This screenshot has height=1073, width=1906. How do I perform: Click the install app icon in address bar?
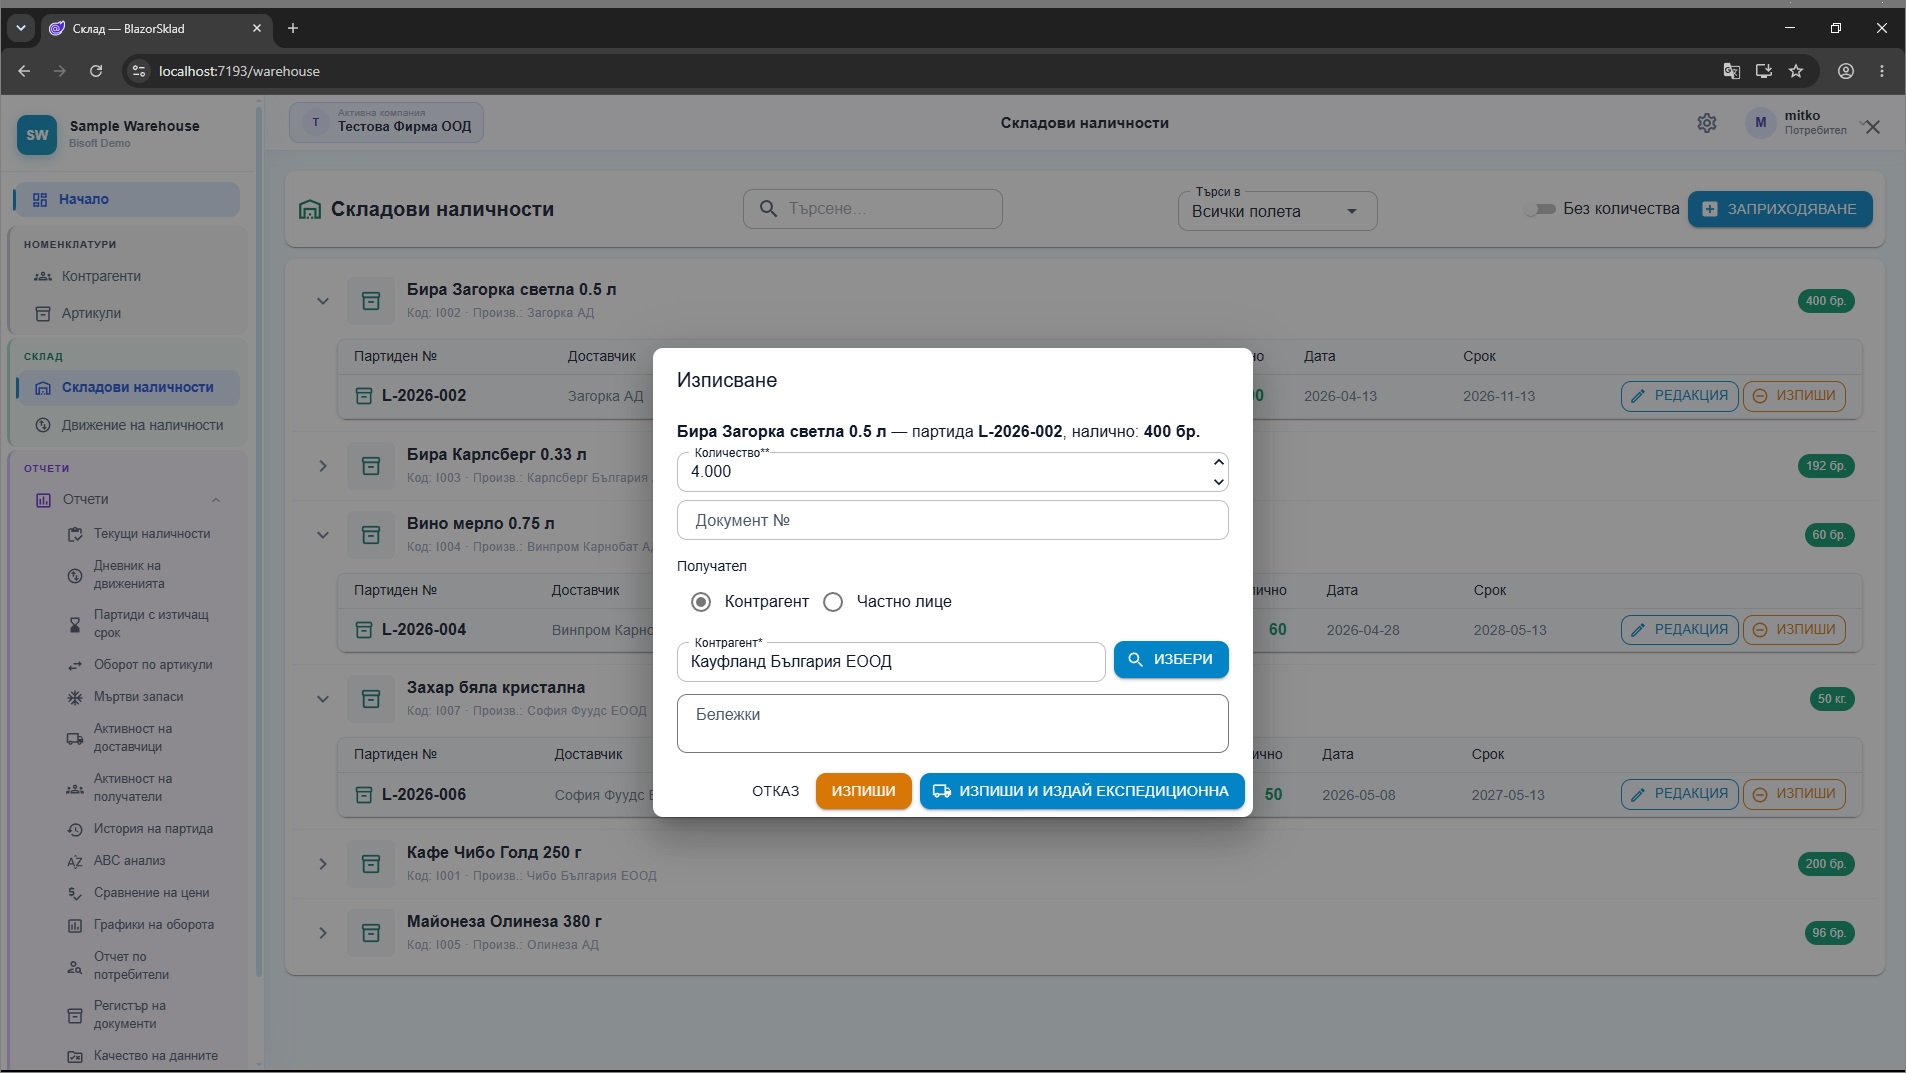(x=1764, y=71)
